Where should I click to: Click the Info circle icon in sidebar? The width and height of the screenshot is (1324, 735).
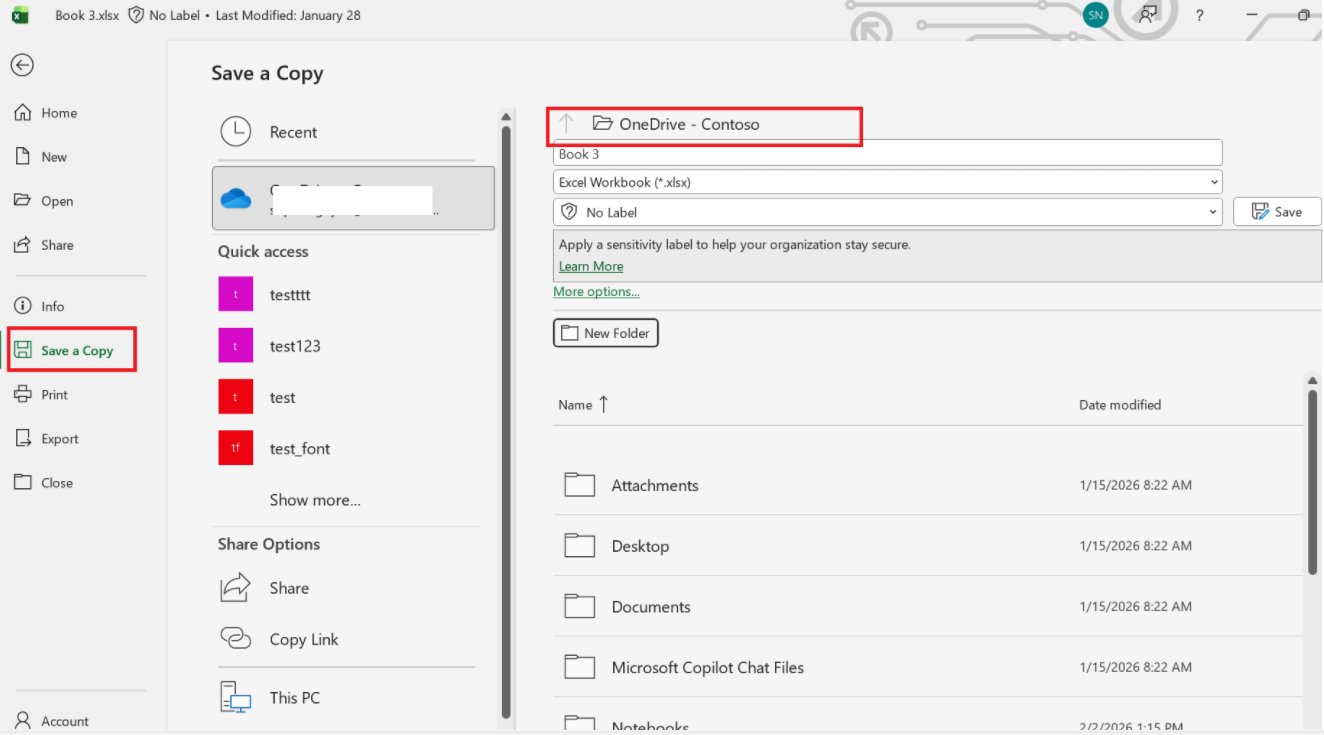(23, 307)
